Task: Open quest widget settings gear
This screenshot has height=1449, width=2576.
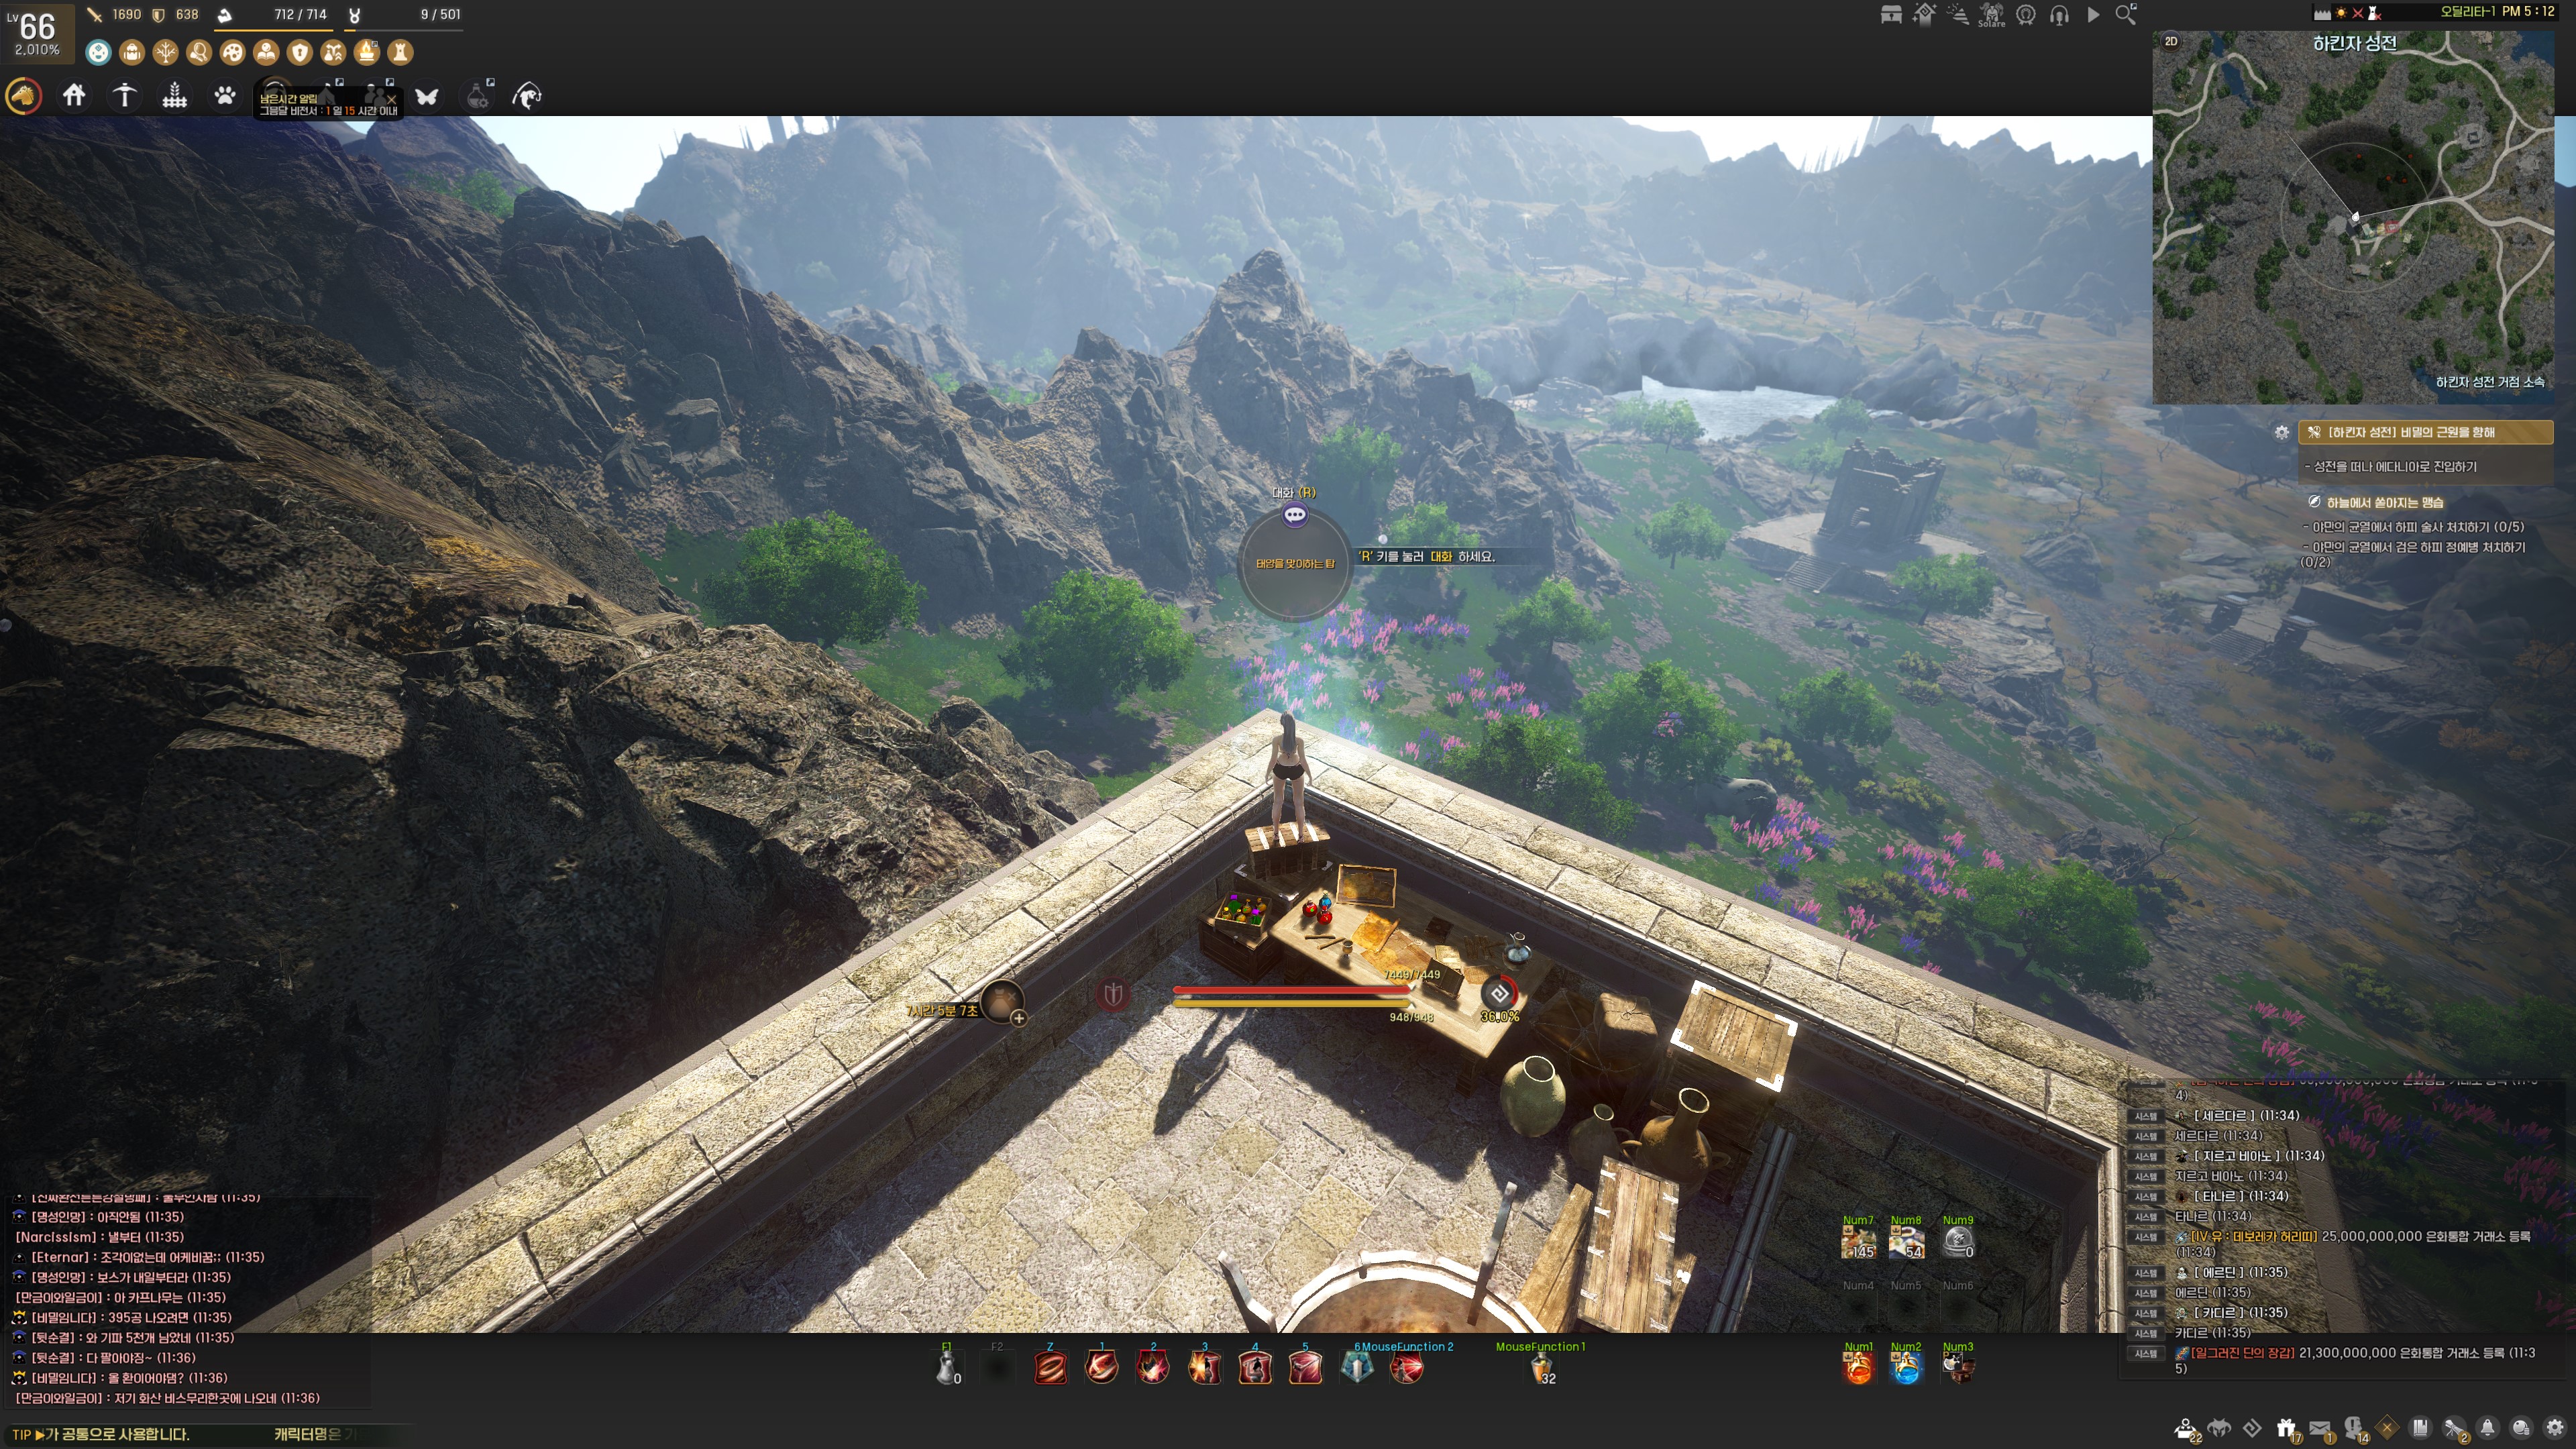Action: pyautogui.click(x=2281, y=433)
